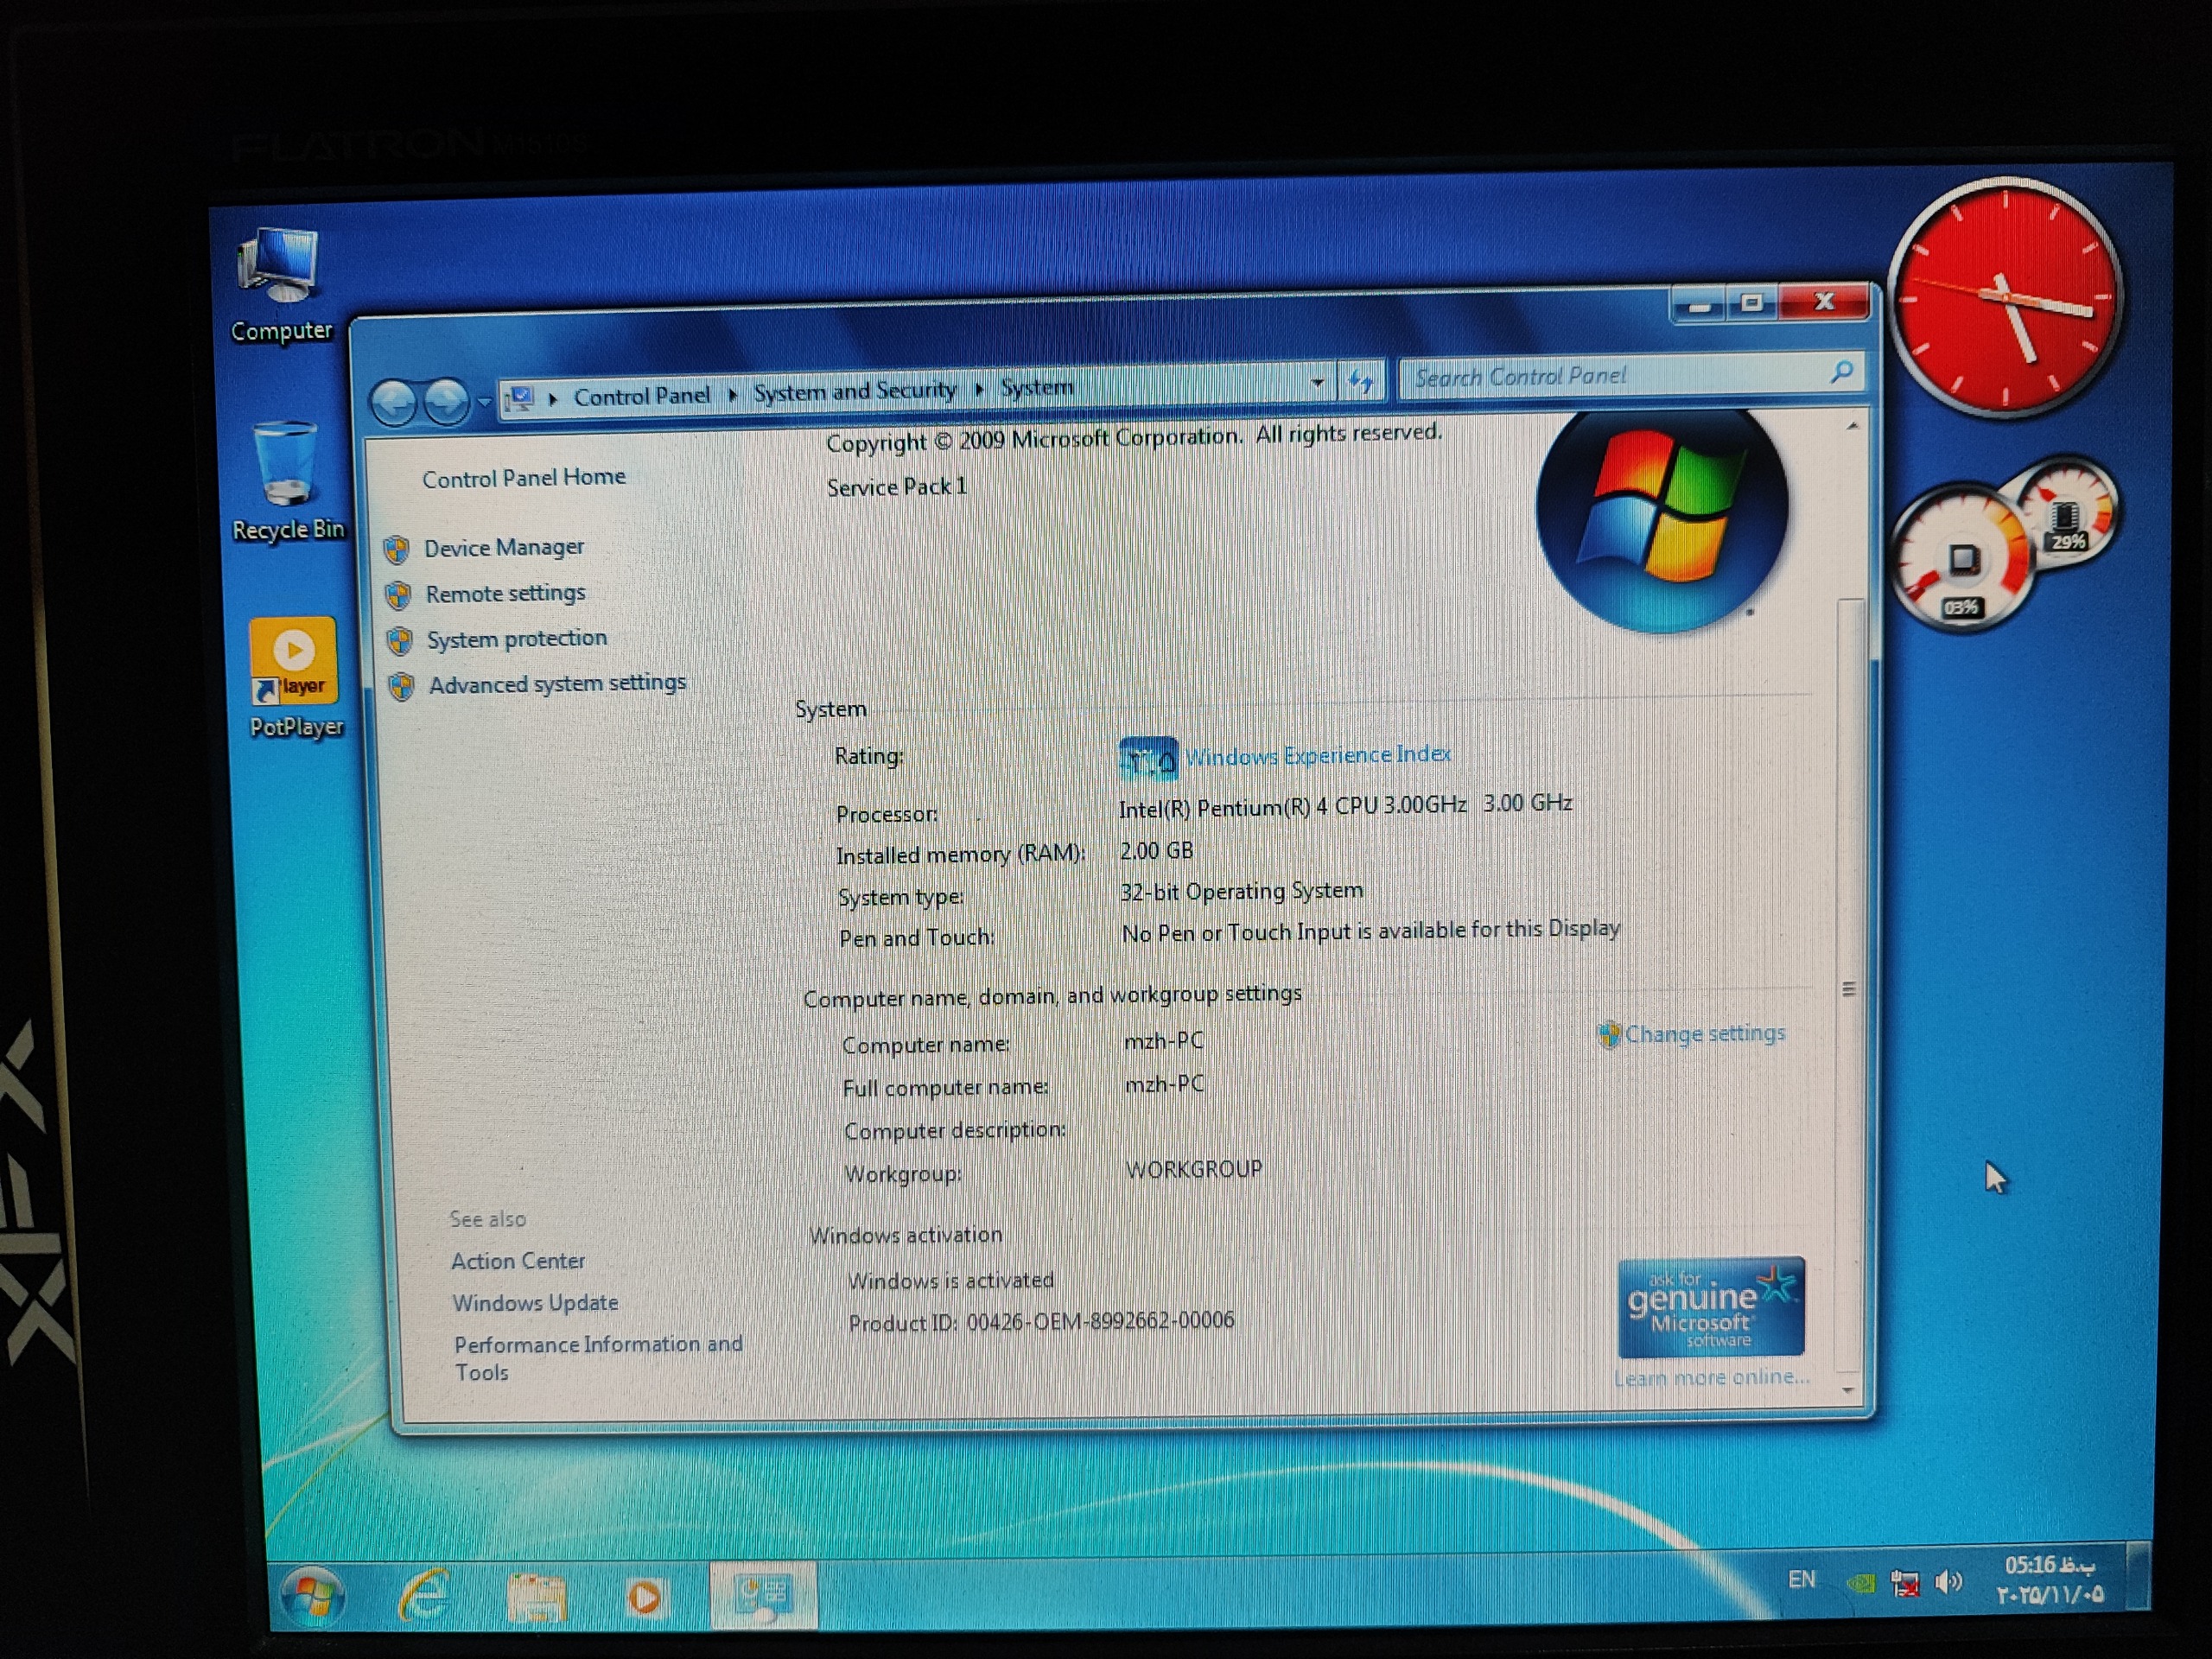Image resolution: width=2212 pixels, height=1659 pixels.
Task: Expand arrow after System and Security
Action: pos(979,389)
